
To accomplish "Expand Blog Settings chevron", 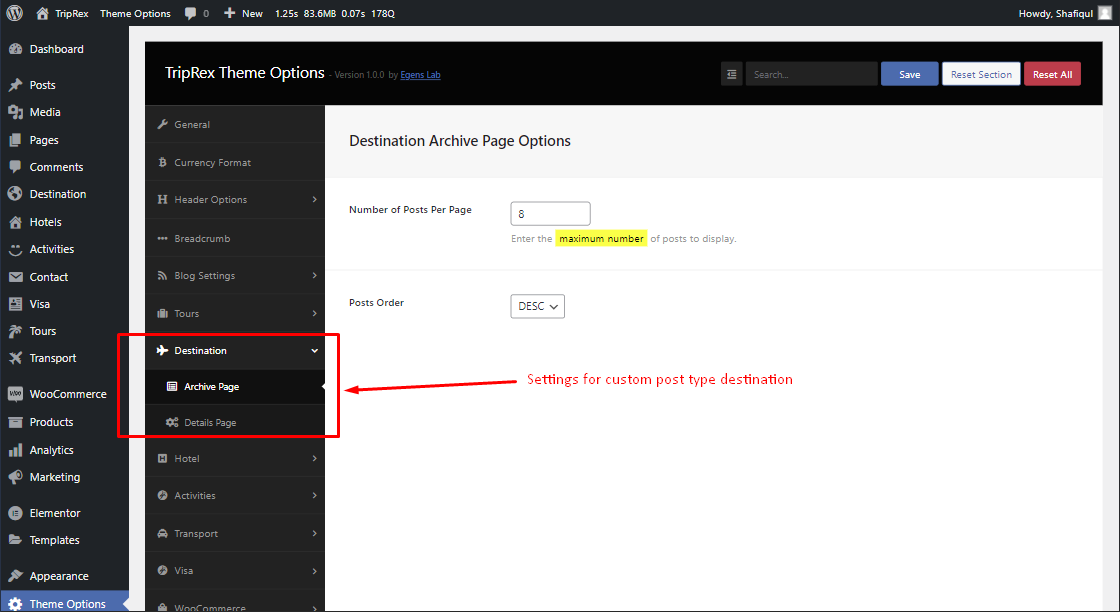I will click(x=314, y=276).
